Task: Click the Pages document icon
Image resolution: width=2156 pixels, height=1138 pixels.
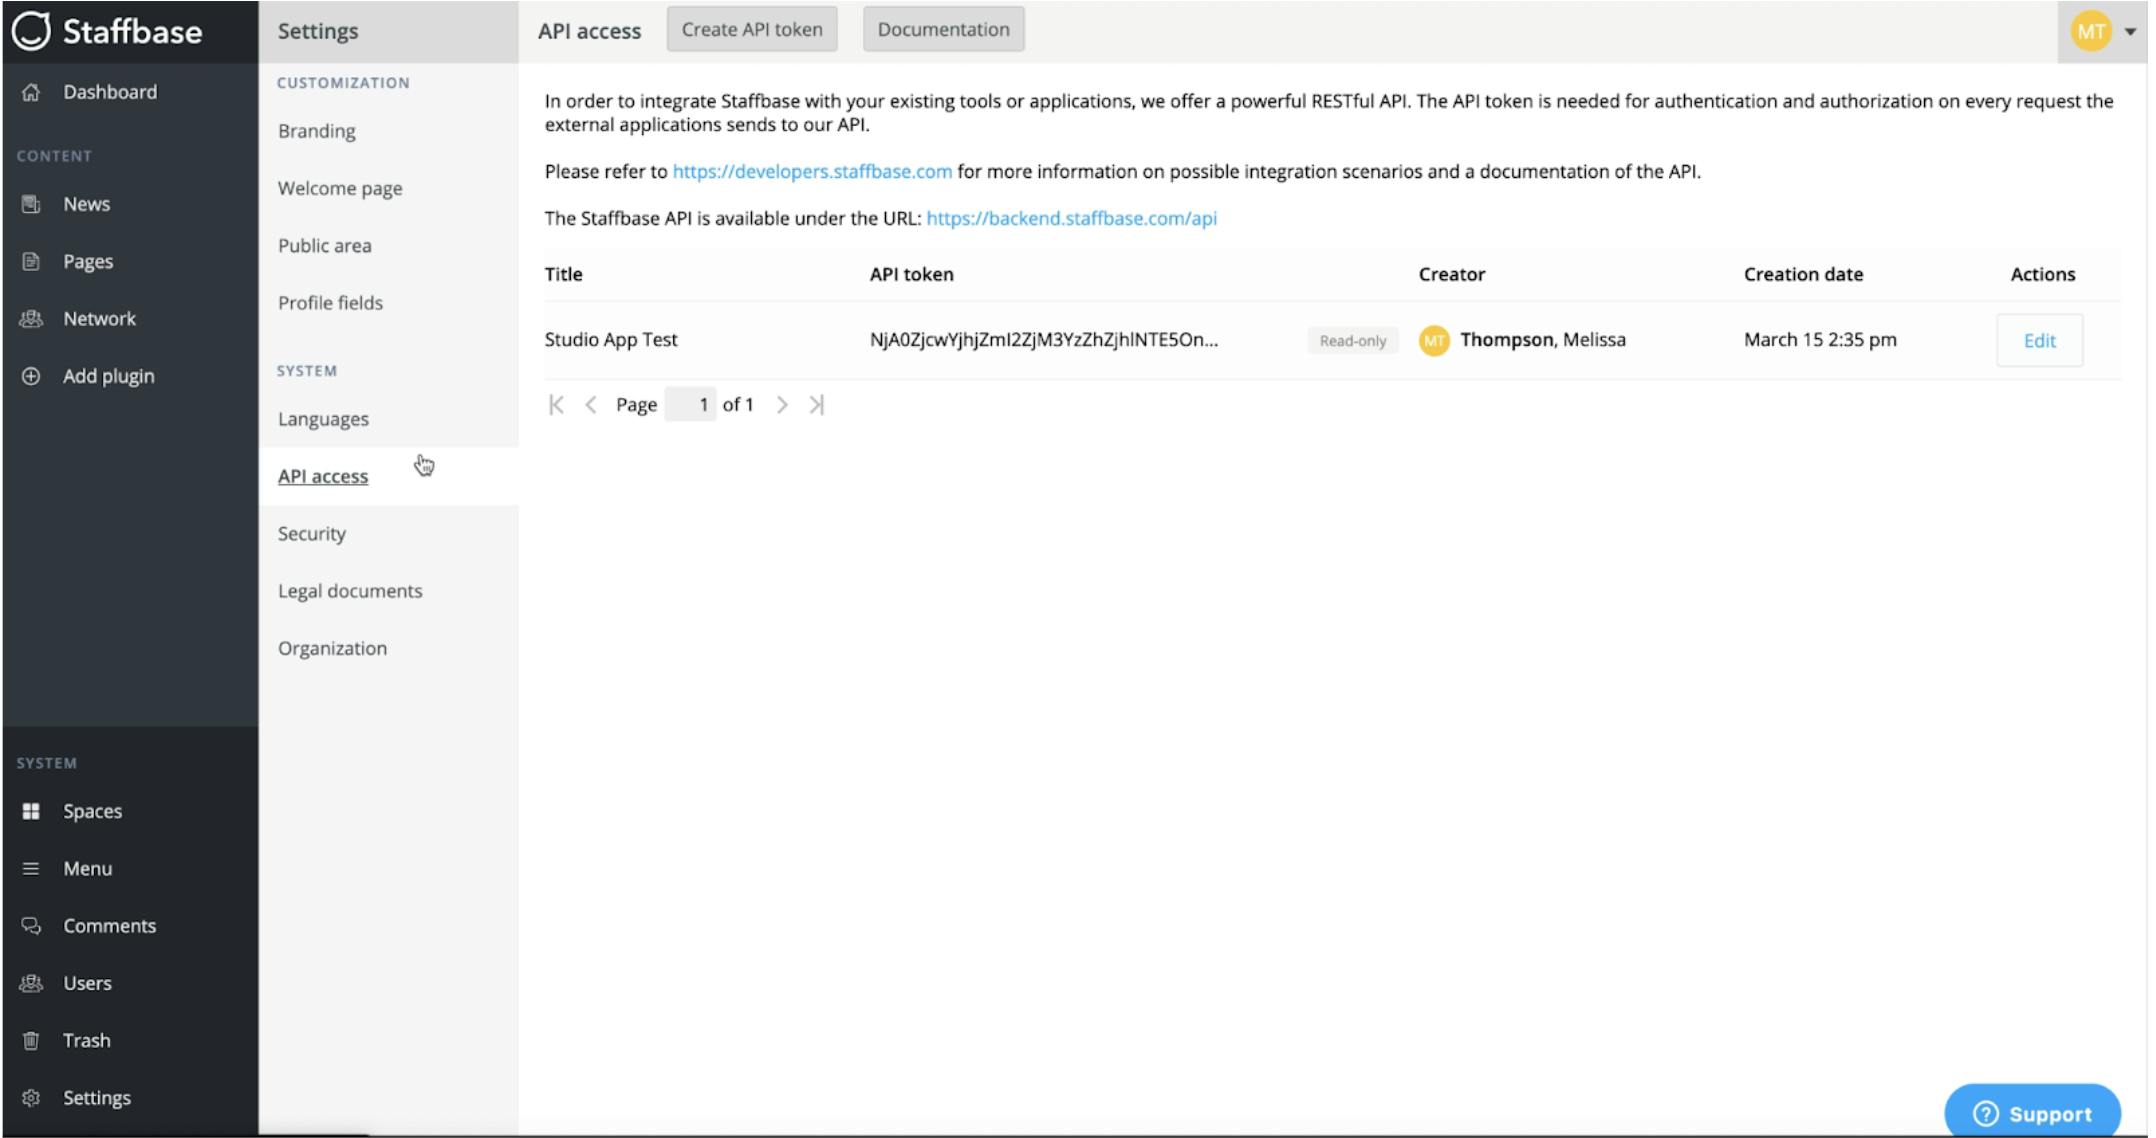Action: pyautogui.click(x=31, y=261)
